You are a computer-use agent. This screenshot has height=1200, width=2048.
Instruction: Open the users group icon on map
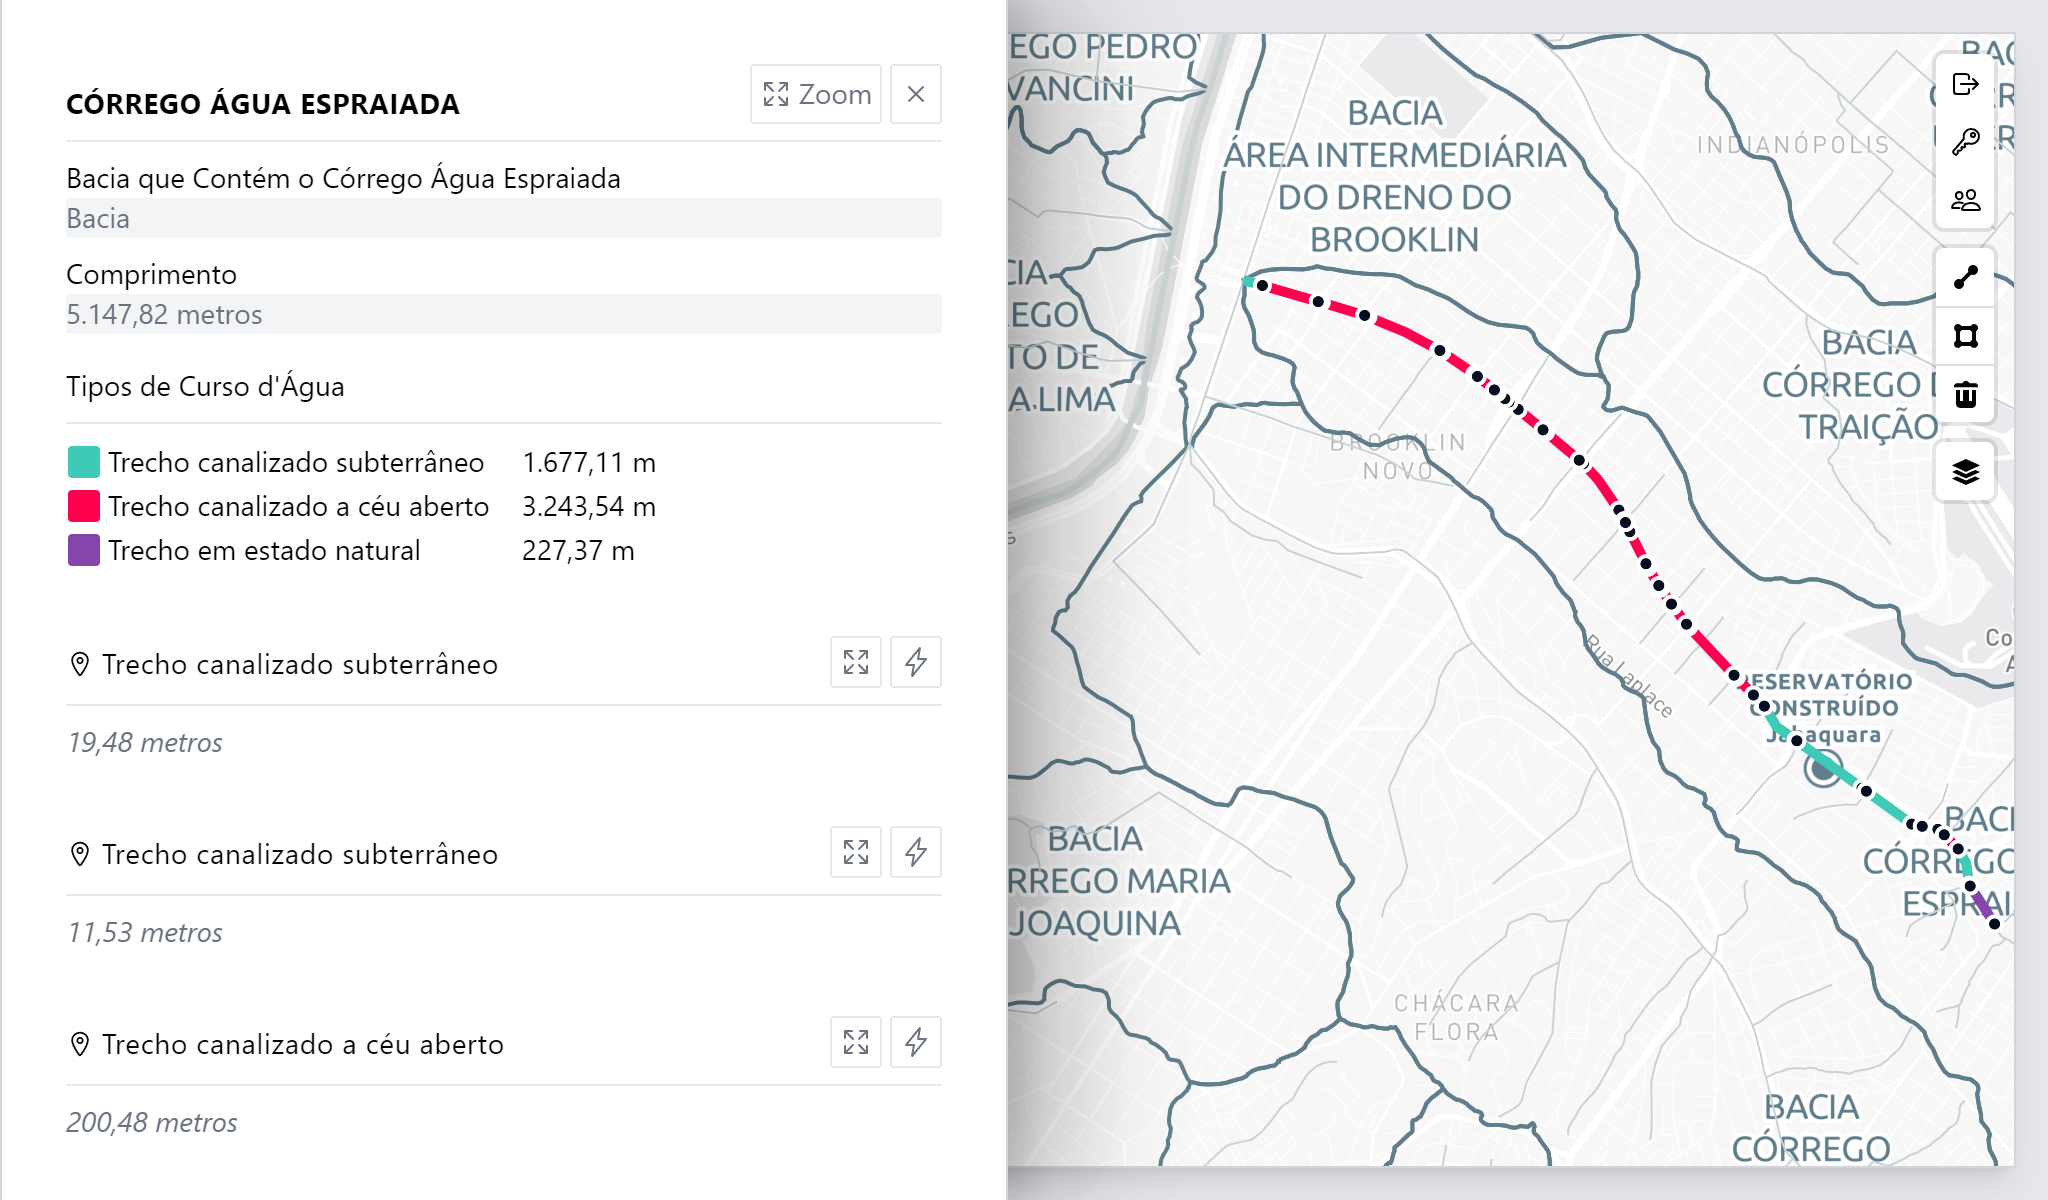pyautogui.click(x=1965, y=200)
